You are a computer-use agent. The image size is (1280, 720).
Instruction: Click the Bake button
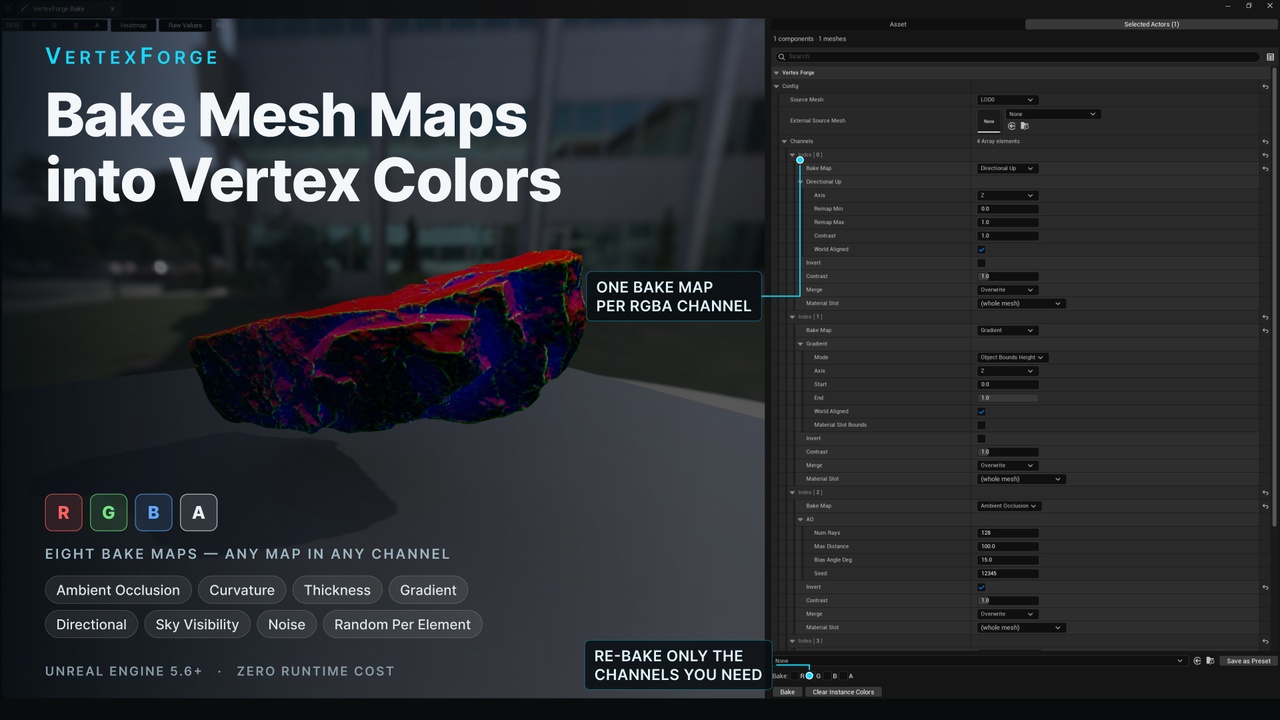[787, 692]
